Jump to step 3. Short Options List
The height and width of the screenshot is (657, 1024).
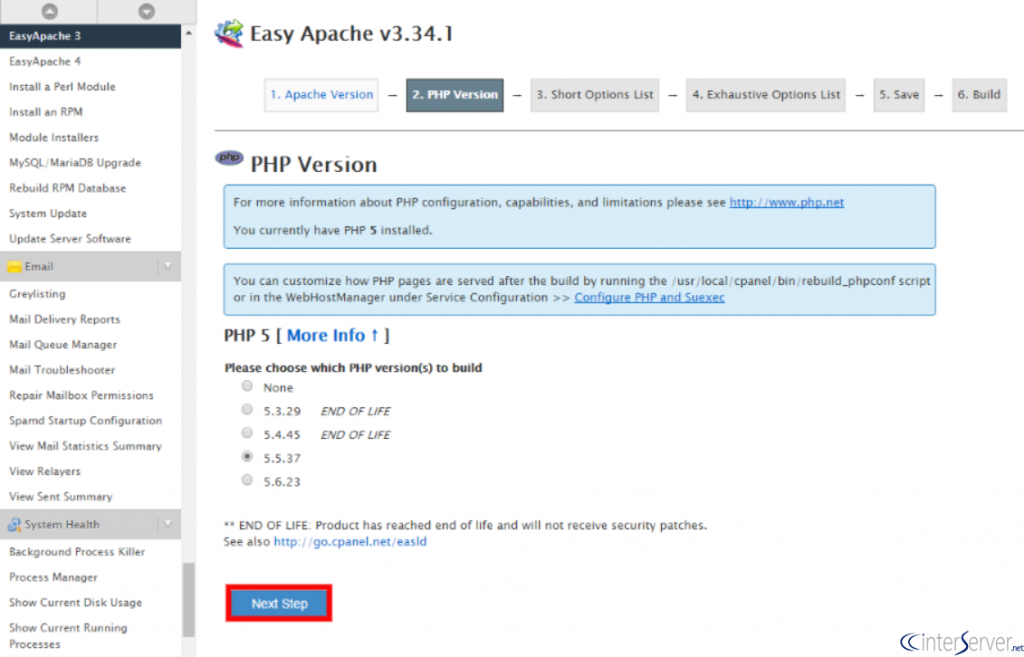pos(595,95)
